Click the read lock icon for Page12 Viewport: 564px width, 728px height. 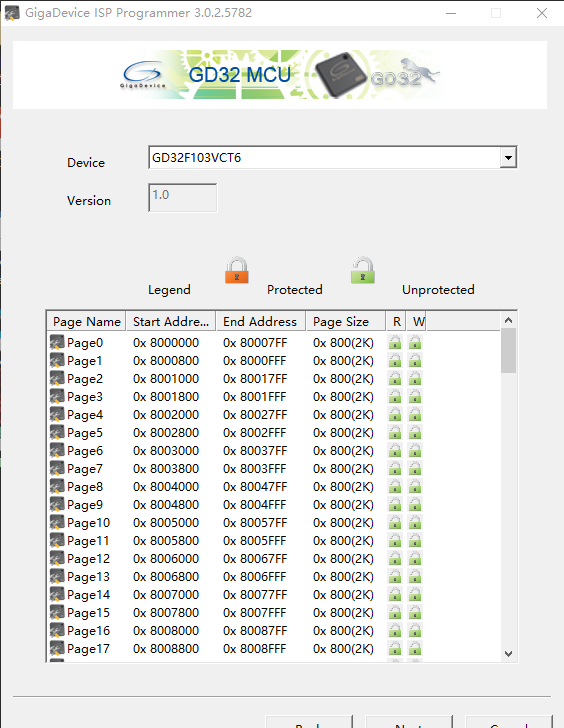pyautogui.click(x=395, y=559)
